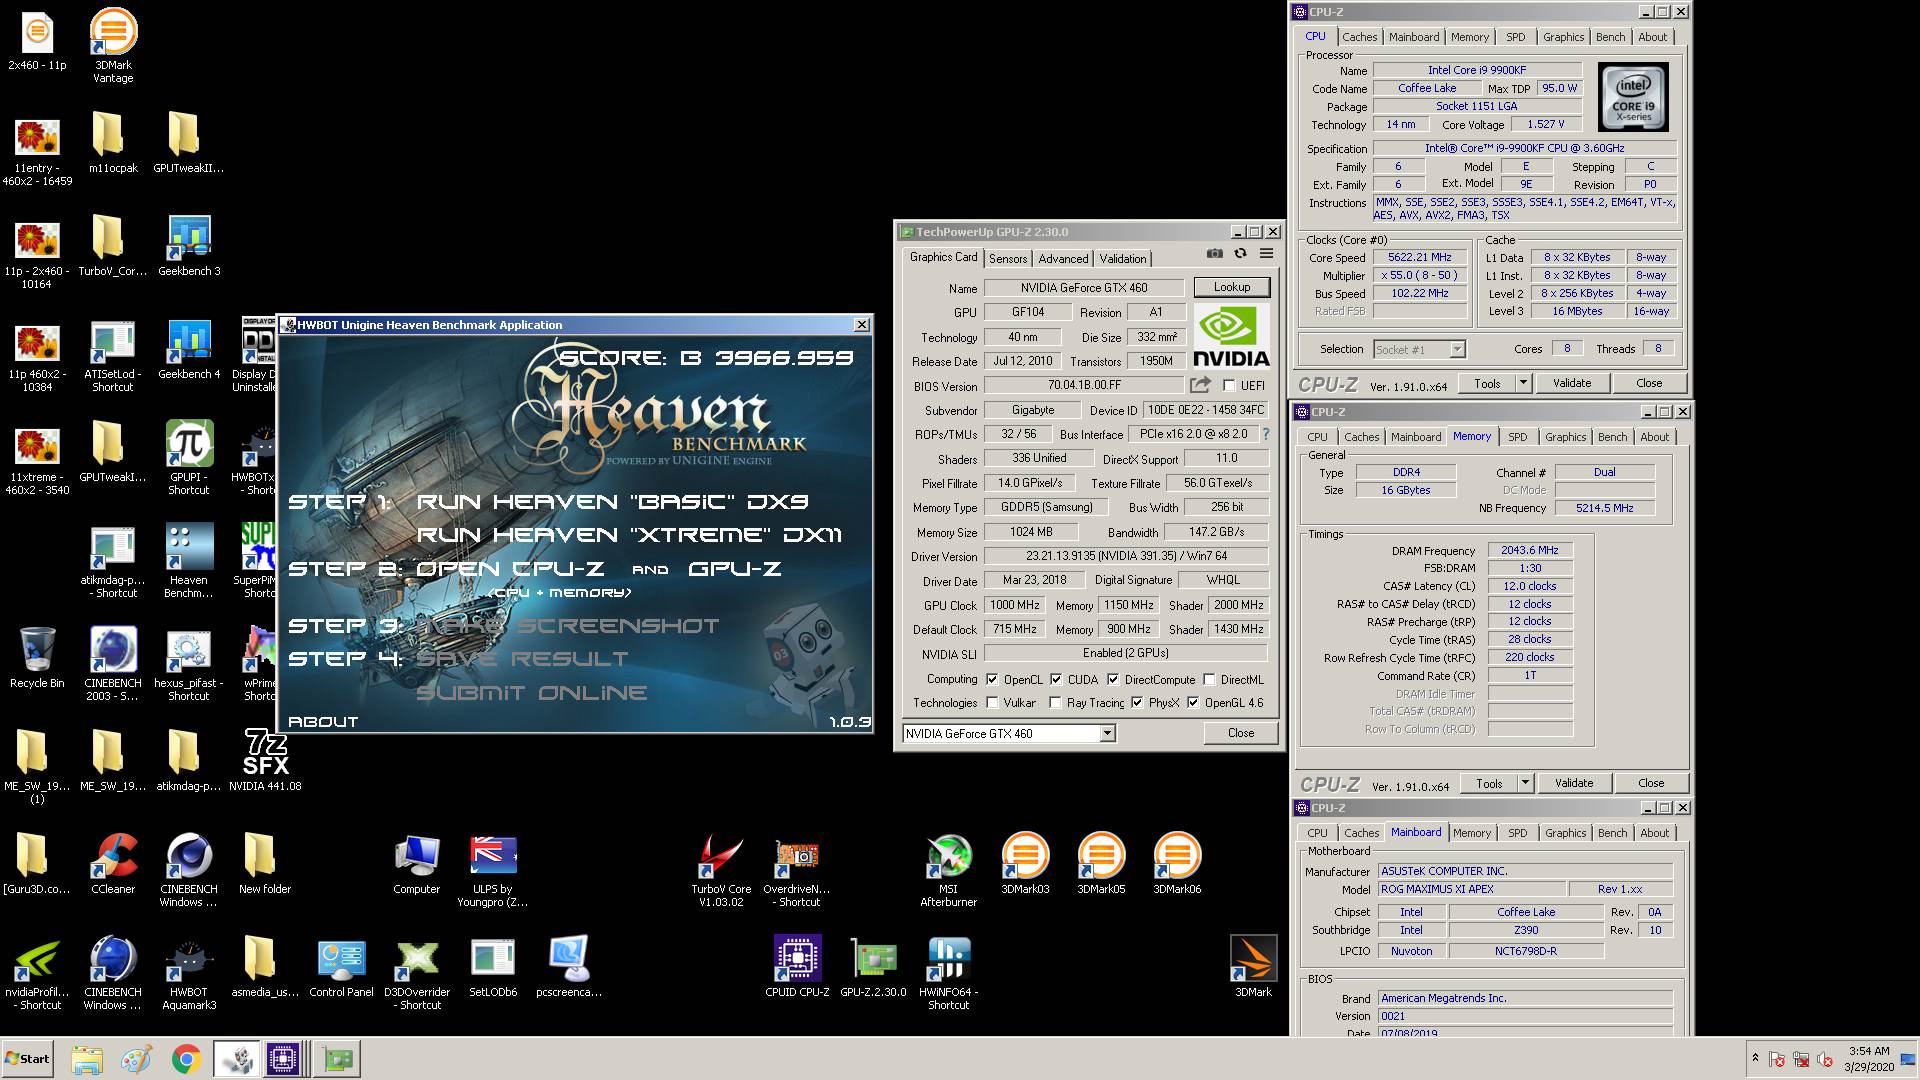Open the Computer desktop icon
Screen dimensions: 1920x1080
click(417, 863)
